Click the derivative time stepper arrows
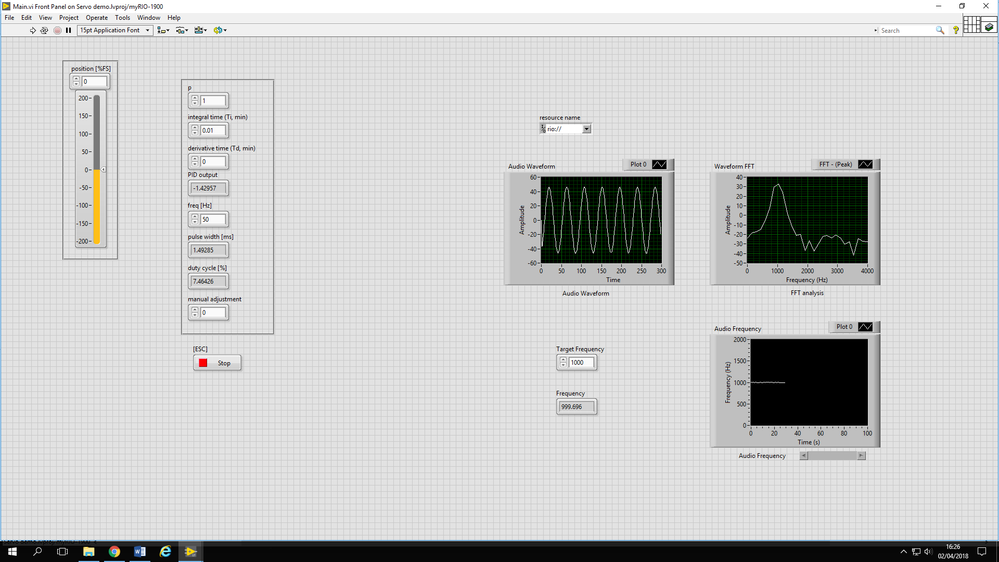Image resolution: width=999 pixels, height=562 pixels. click(194, 161)
